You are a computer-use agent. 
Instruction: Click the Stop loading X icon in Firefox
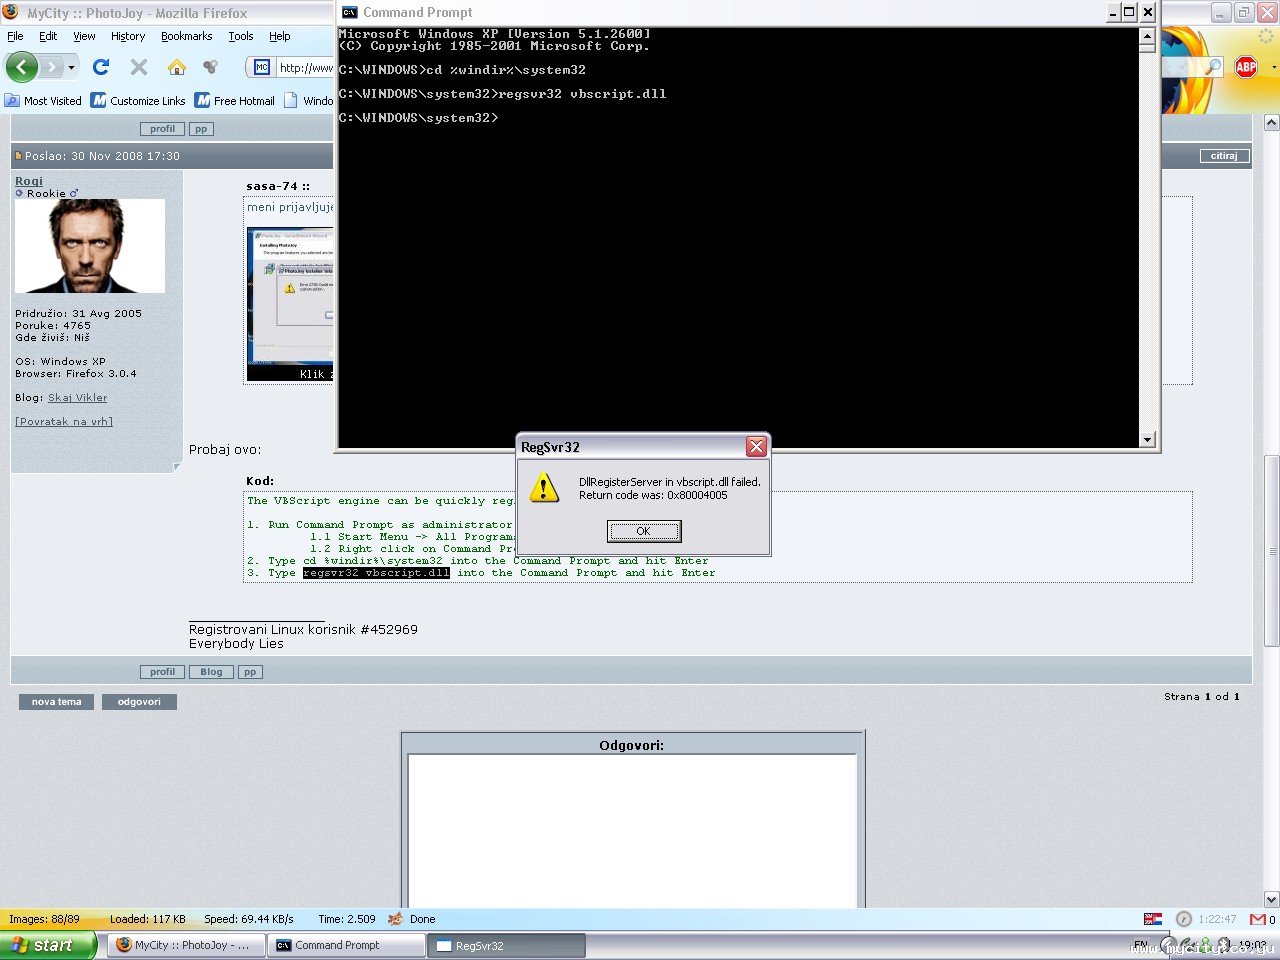[x=139, y=67]
